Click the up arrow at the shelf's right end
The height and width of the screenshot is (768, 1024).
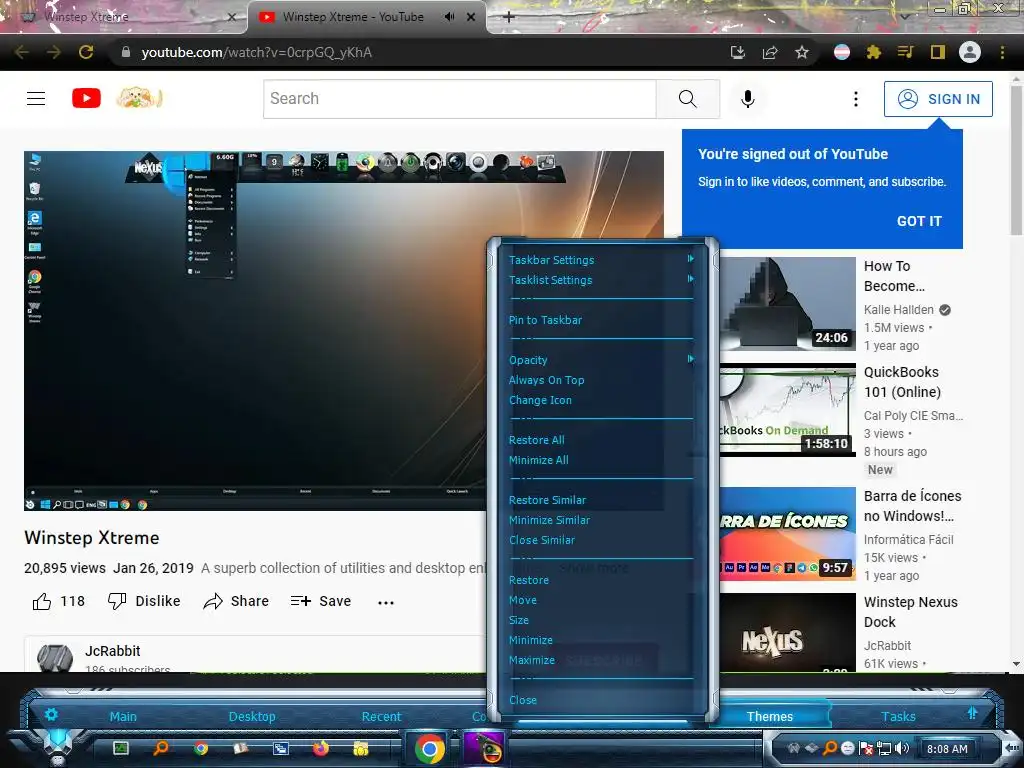pos(972,713)
